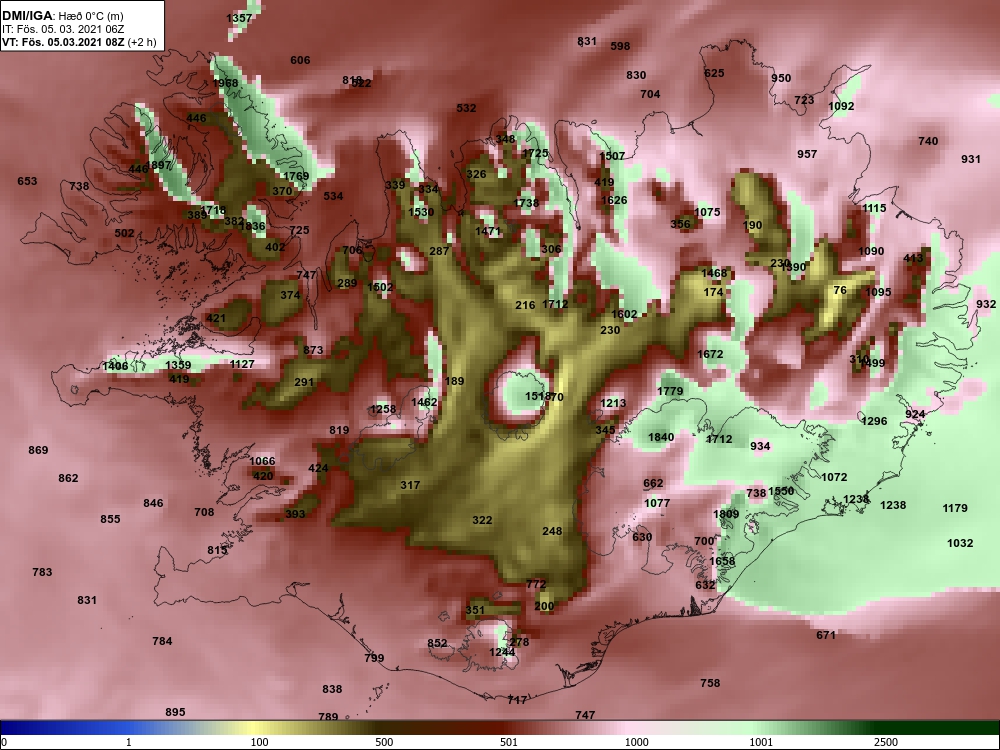Click the 1779 value on the glacier
1000x750 pixels.
pyautogui.click(x=670, y=391)
